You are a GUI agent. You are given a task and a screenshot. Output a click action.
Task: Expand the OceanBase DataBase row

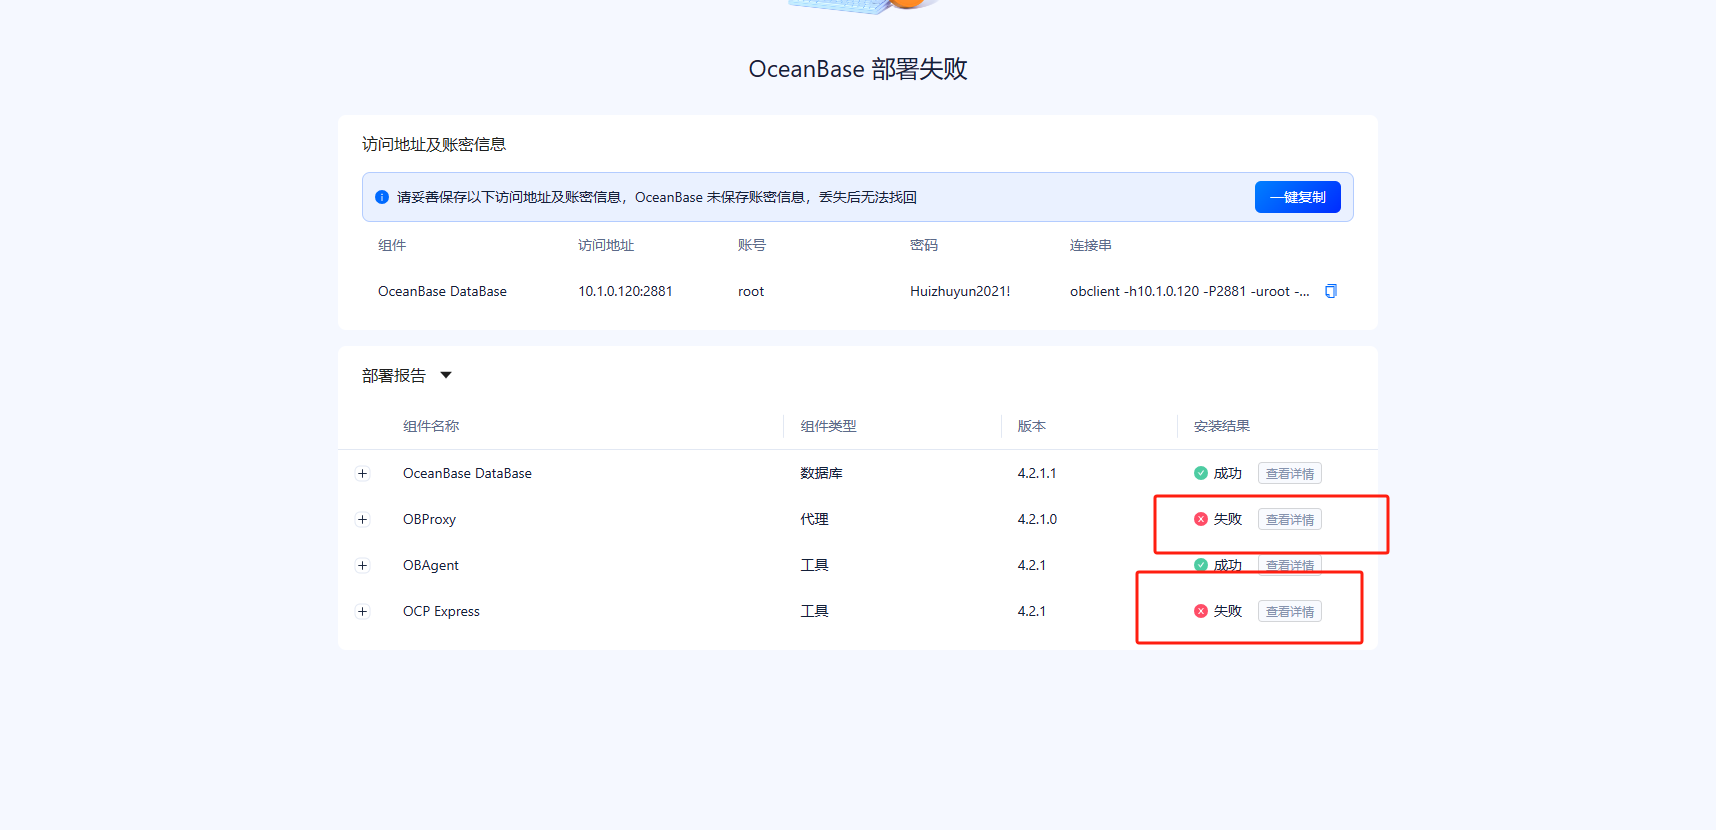coord(362,473)
